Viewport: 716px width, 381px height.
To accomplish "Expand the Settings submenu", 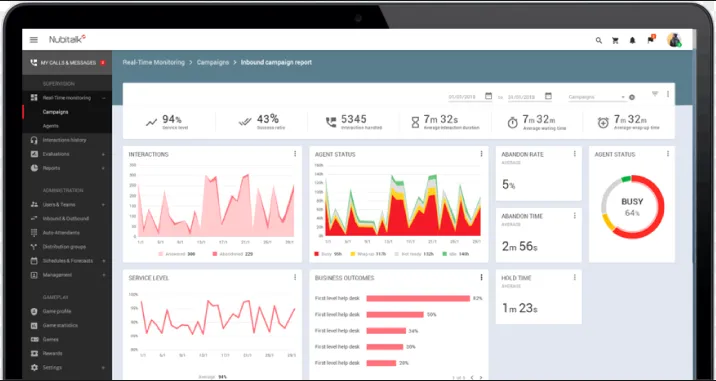I will pyautogui.click(x=104, y=368).
